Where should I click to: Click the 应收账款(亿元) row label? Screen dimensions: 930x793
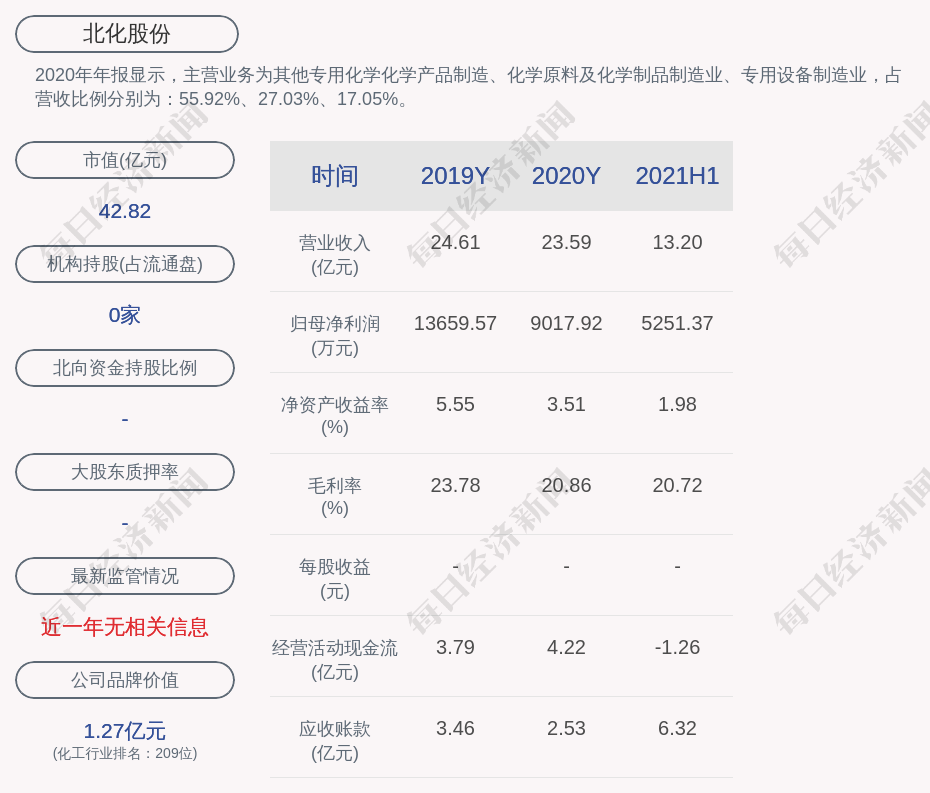pos(335,741)
